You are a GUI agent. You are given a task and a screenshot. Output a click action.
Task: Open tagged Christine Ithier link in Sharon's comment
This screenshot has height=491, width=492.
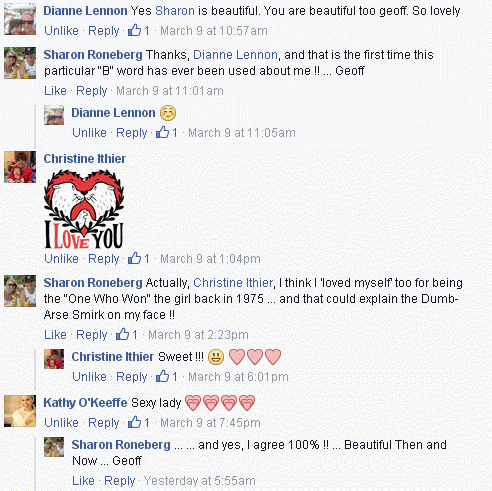coord(233,283)
